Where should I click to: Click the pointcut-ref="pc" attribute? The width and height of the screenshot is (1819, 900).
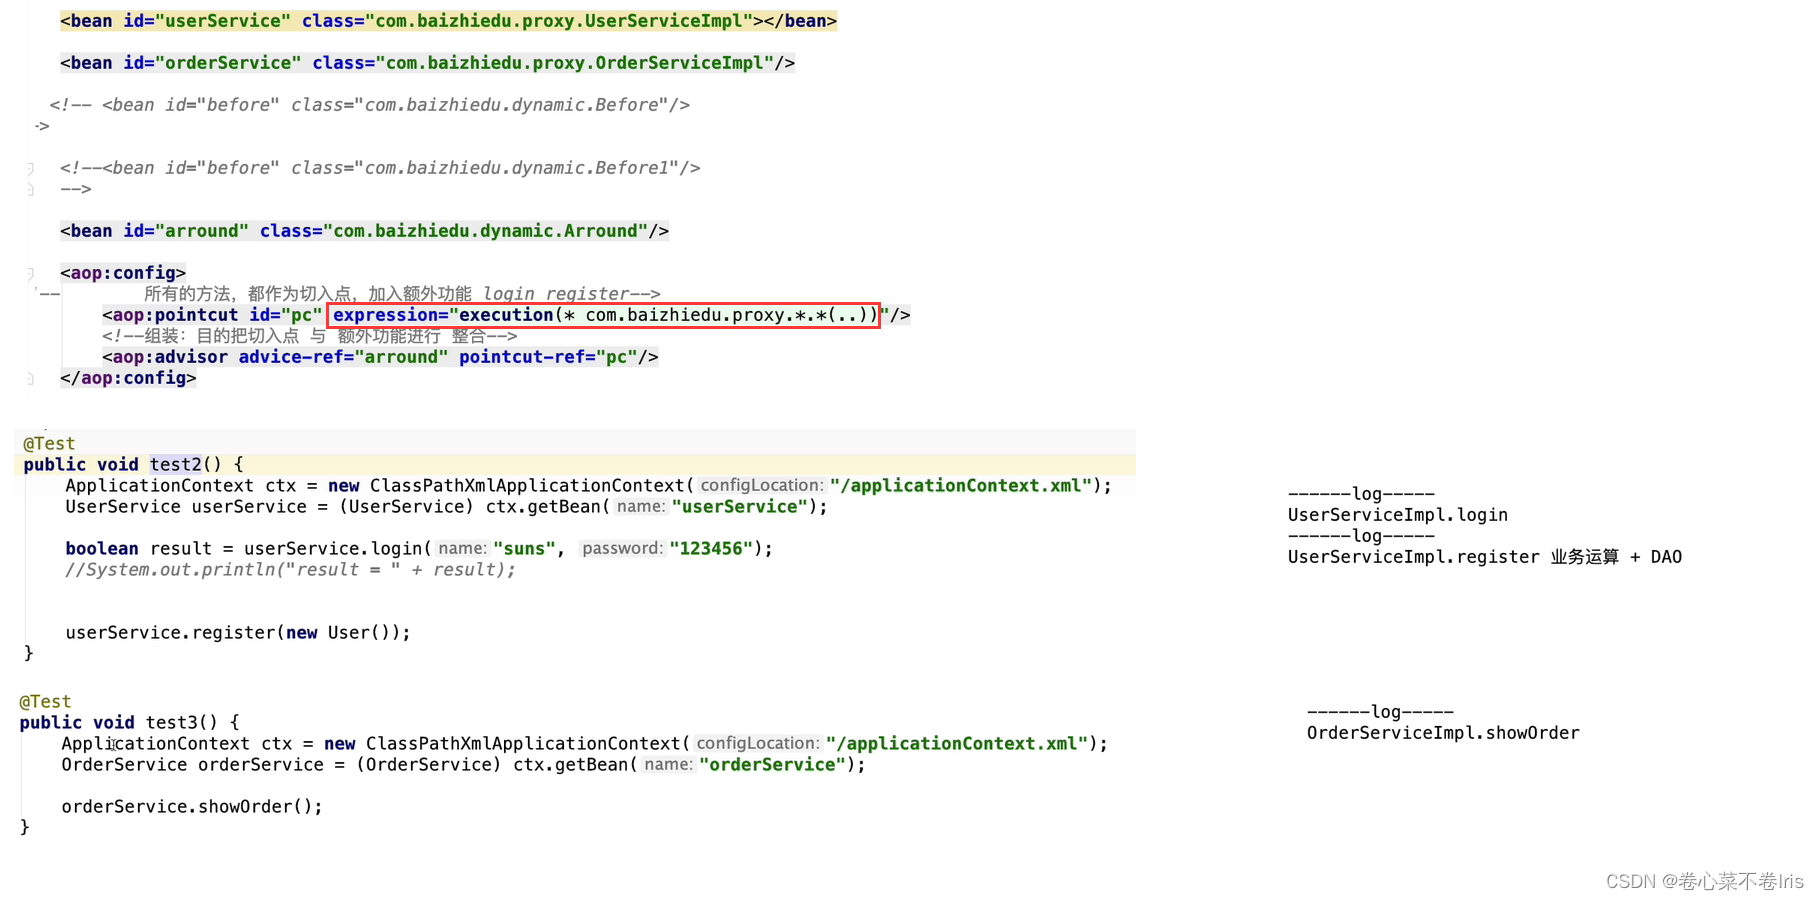pyautogui.click(x=548, y=357)
